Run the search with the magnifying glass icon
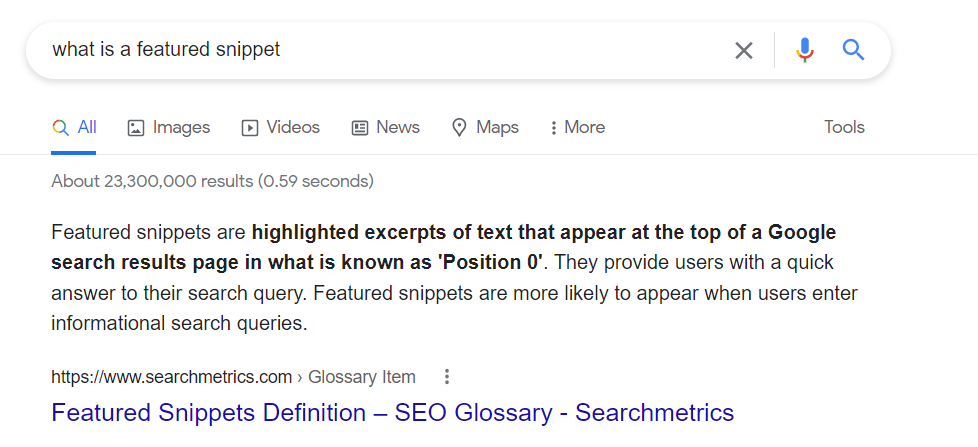 853,49
